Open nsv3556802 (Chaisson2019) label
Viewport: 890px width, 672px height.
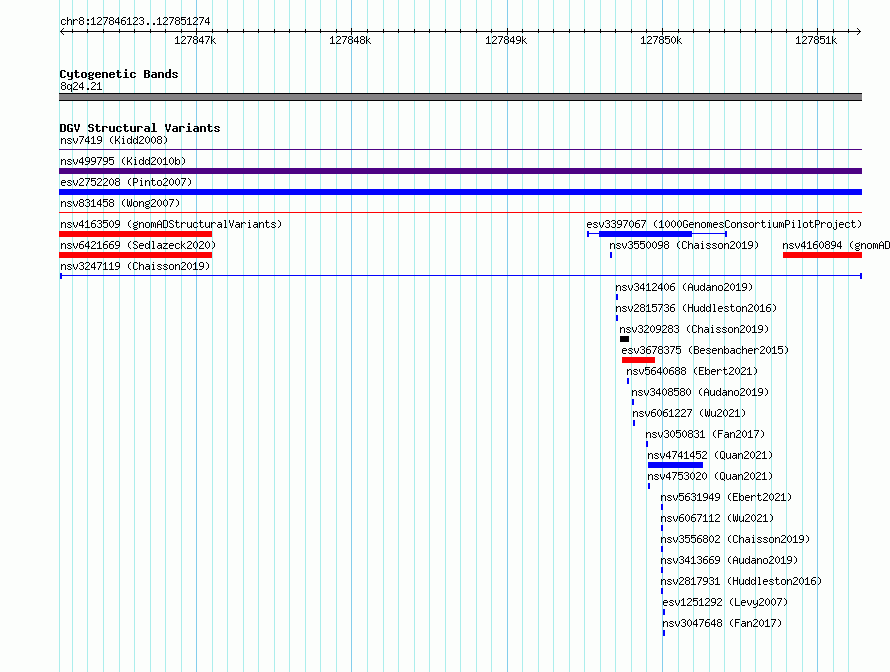(x=735, y=539)
